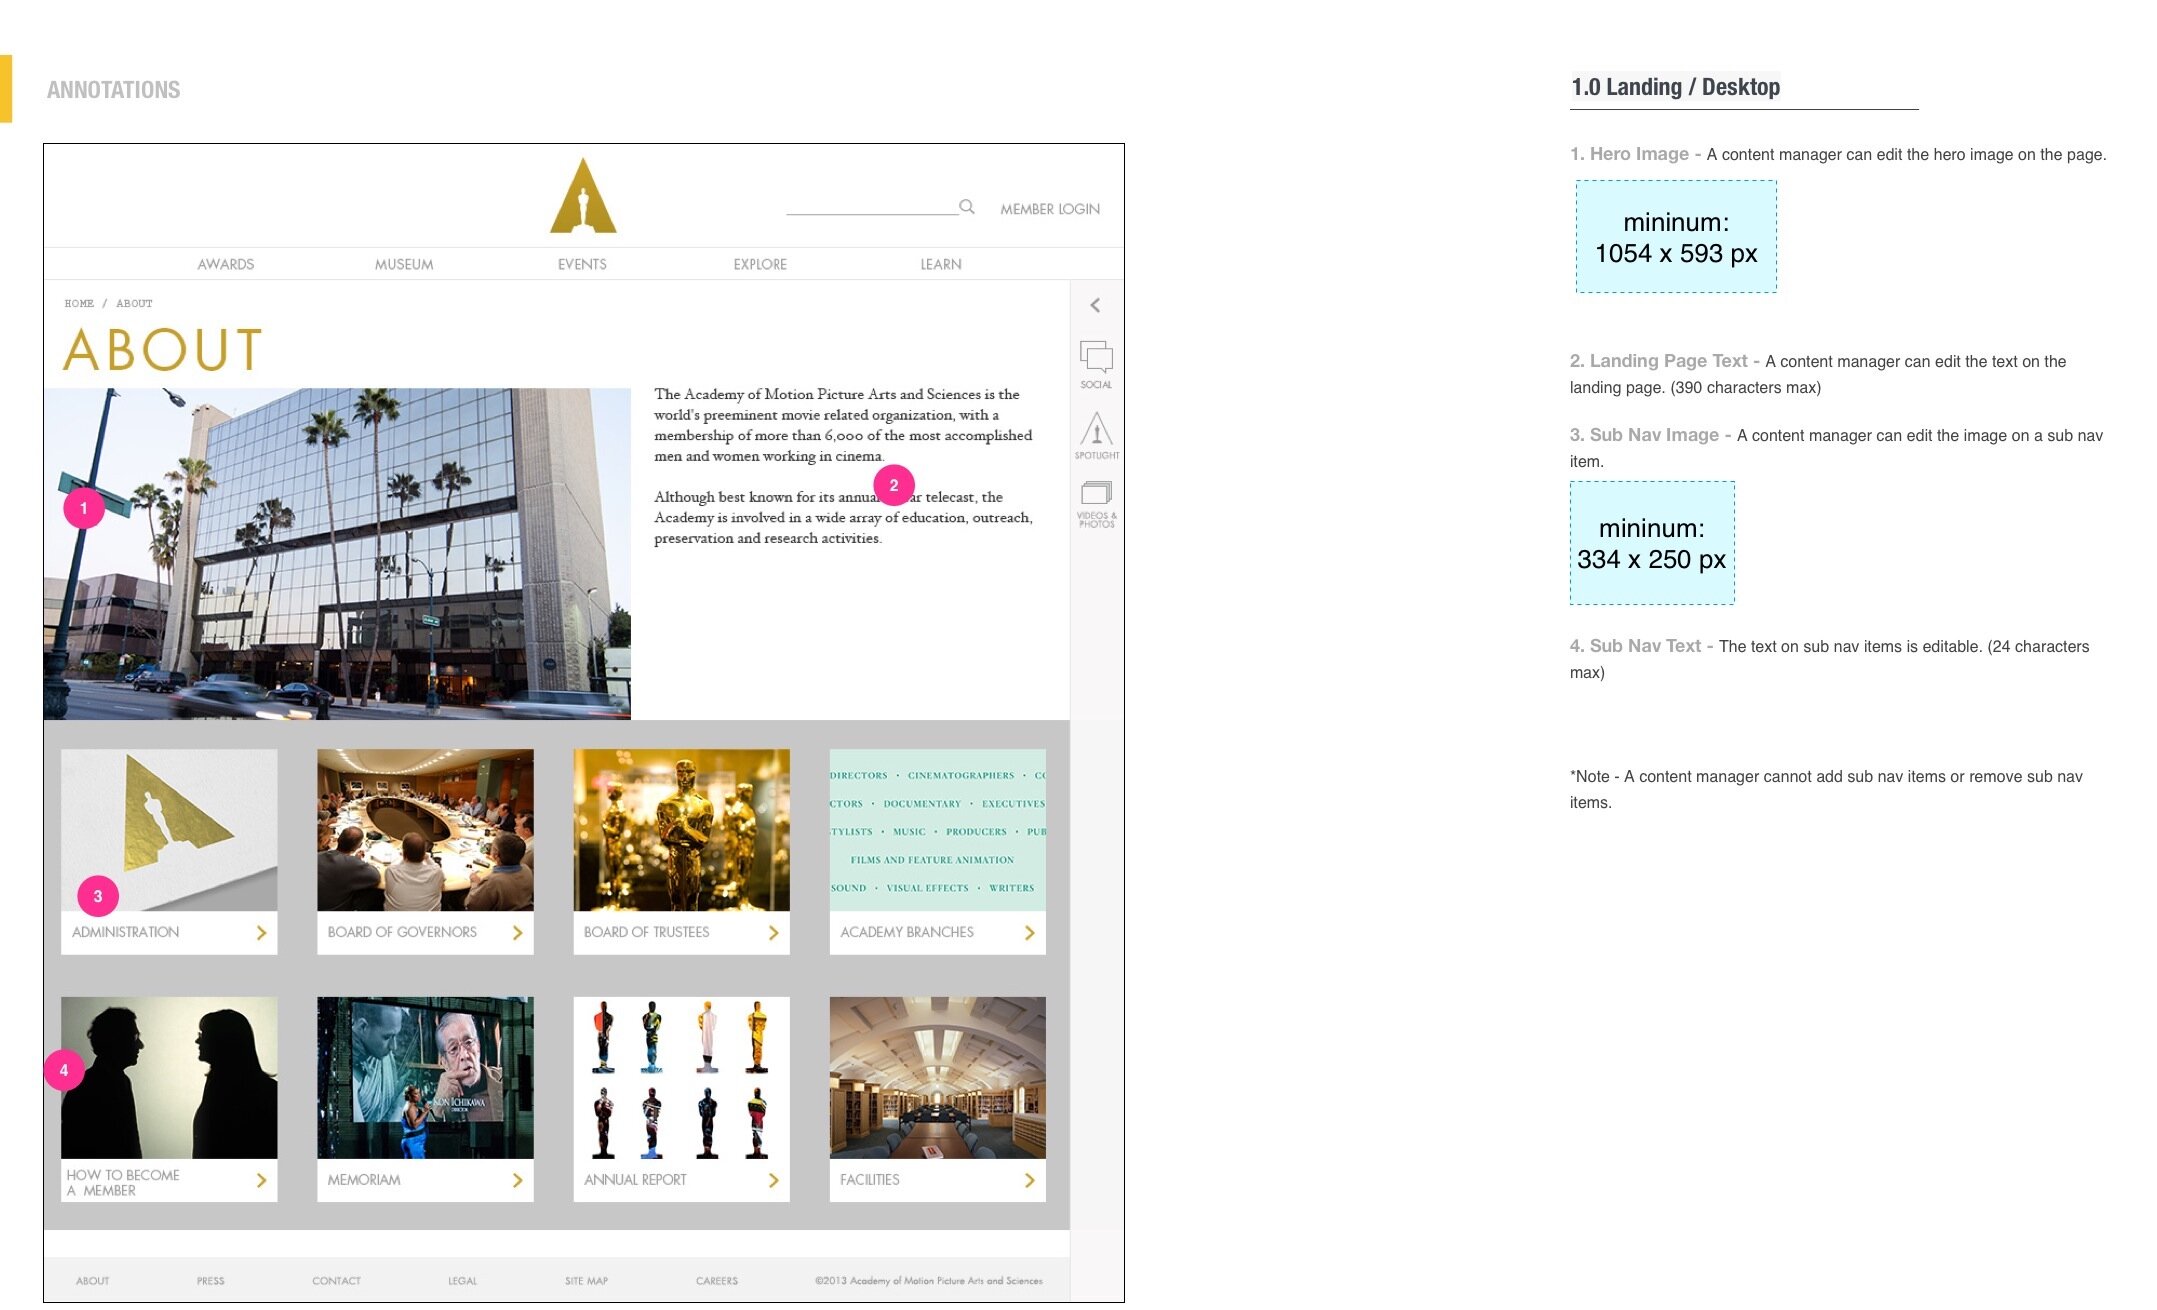This screenshot has height=1310, width=2157.
Task: Click the Careers footer link
Action: click(717, 1281)
